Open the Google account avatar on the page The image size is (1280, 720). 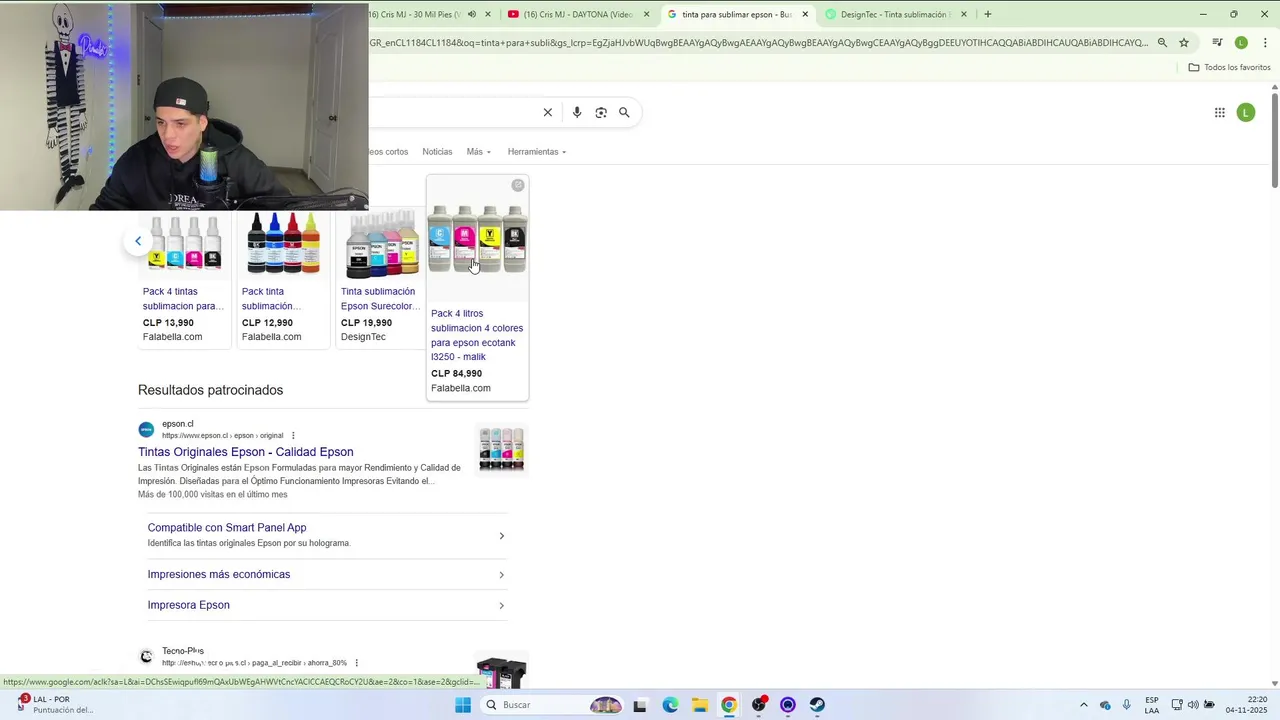pyautogui.click(x=1246, y=113)
